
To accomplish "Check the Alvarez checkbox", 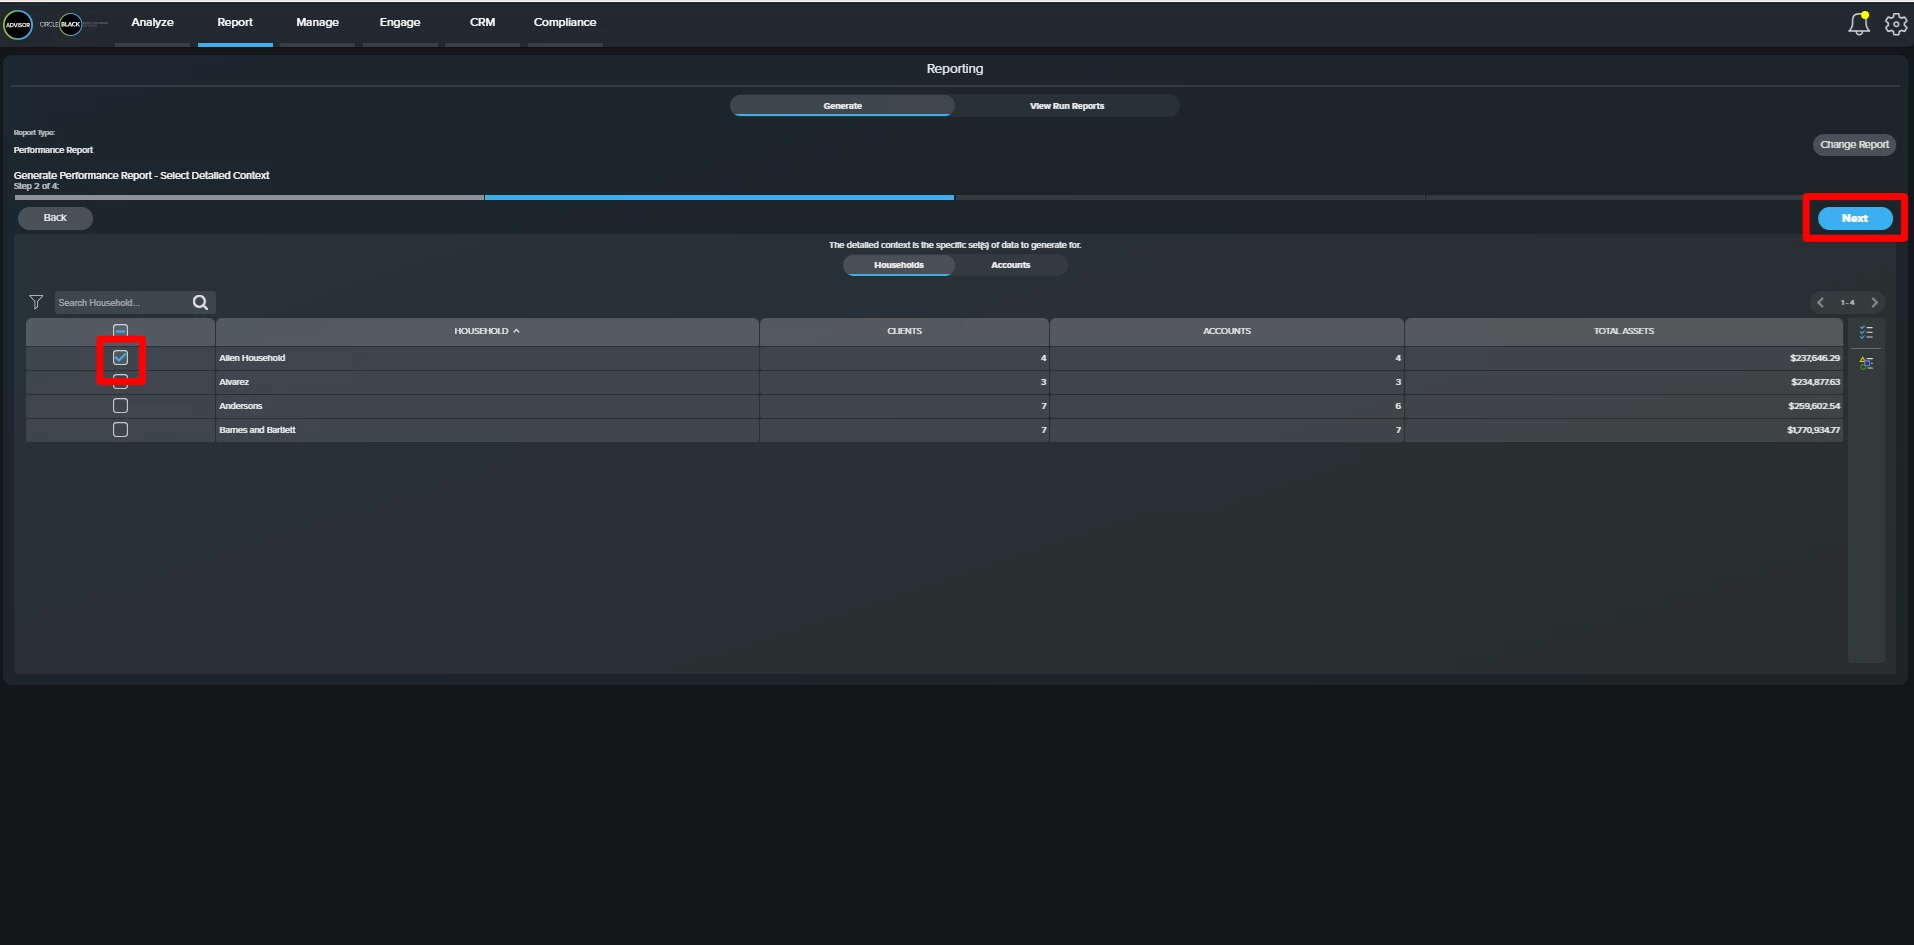I will (120, 382).
